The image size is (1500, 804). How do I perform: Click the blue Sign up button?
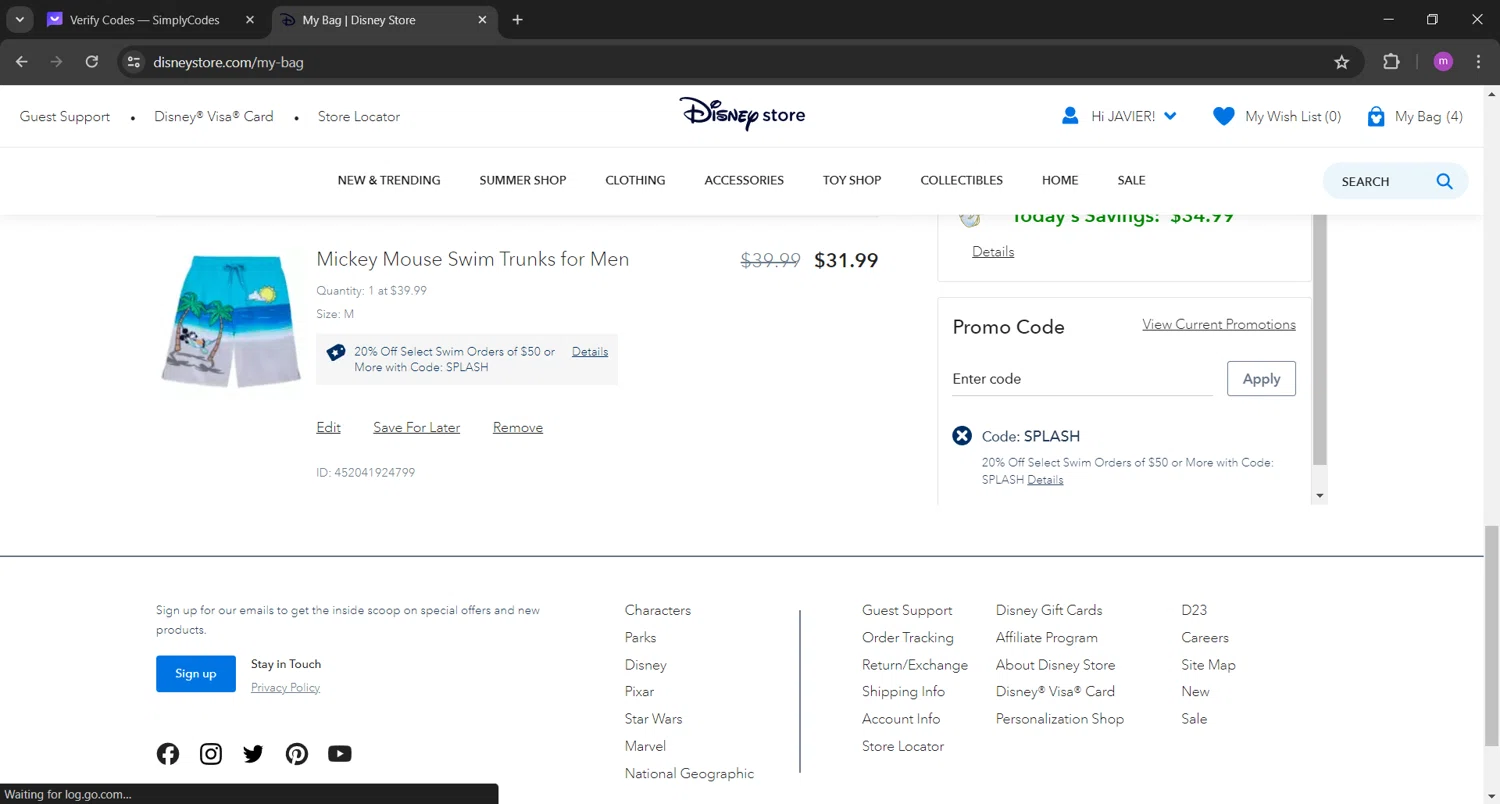(x=196, y=674)
